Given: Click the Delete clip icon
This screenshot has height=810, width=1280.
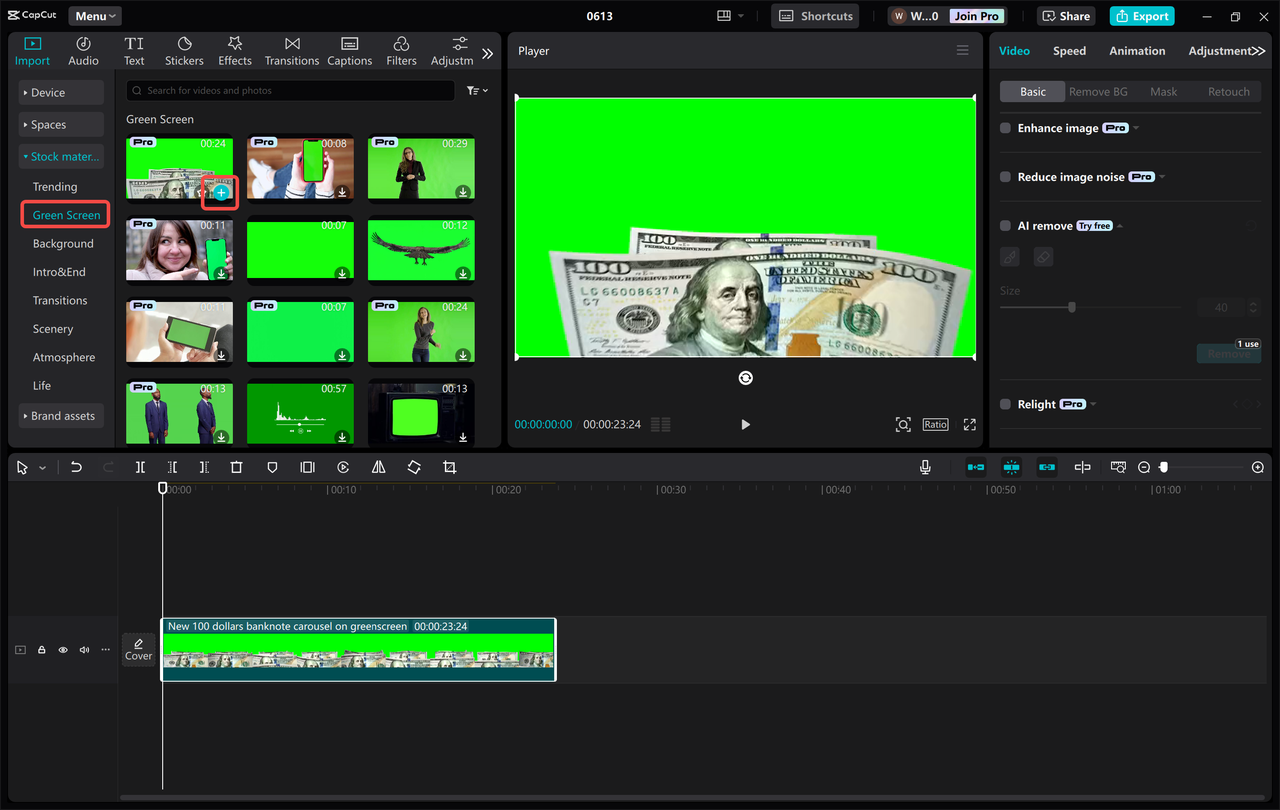Looking at the screenshot, I should (x=236, y=467).
